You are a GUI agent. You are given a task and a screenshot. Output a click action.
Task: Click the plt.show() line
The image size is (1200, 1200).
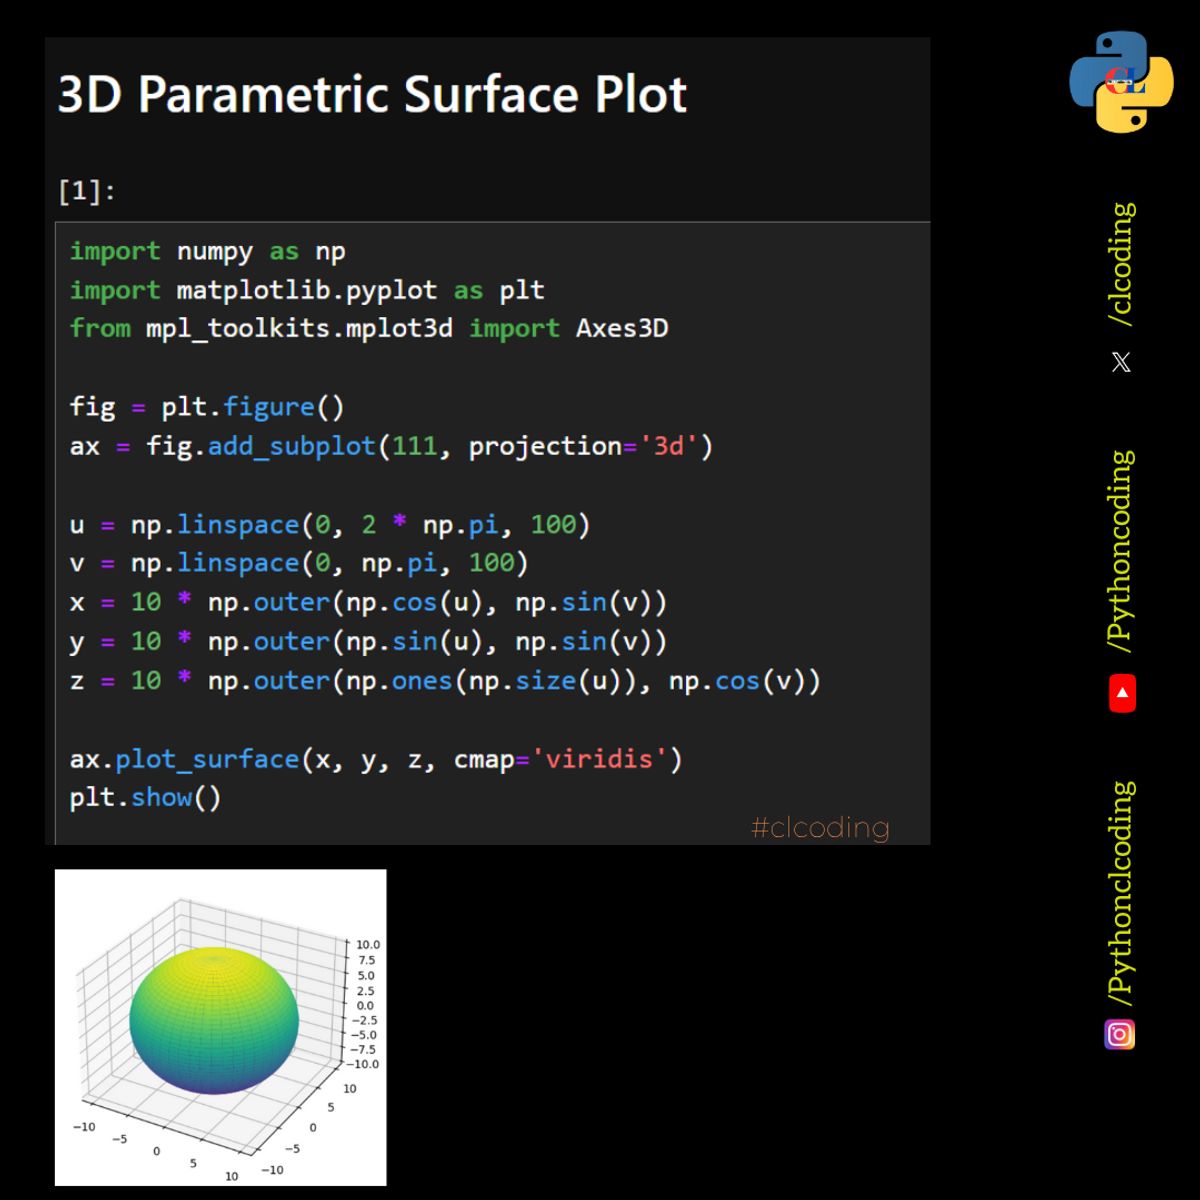point(146,797)
